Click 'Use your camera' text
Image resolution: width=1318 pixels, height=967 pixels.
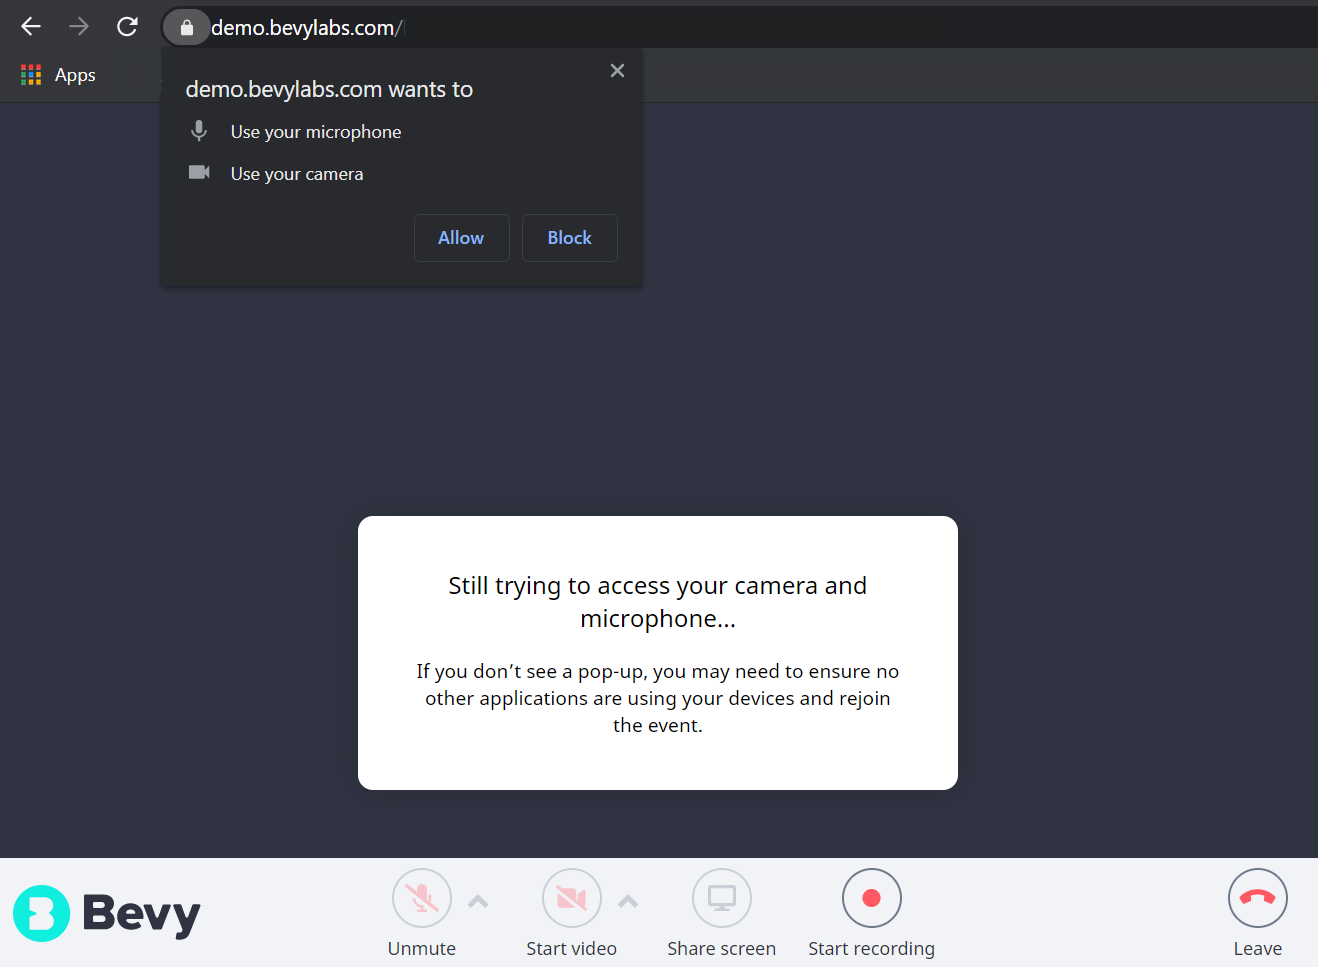(x=297, y=174)
